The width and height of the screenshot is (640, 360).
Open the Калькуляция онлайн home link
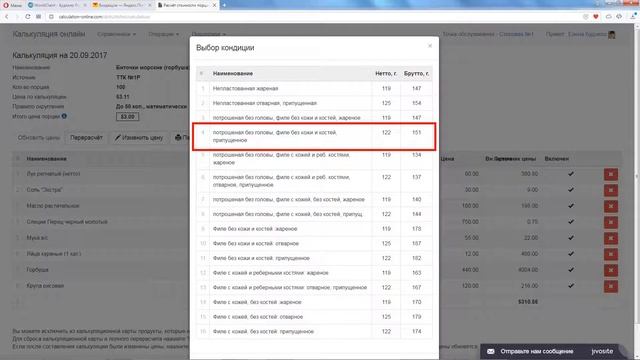coord(49,34)
